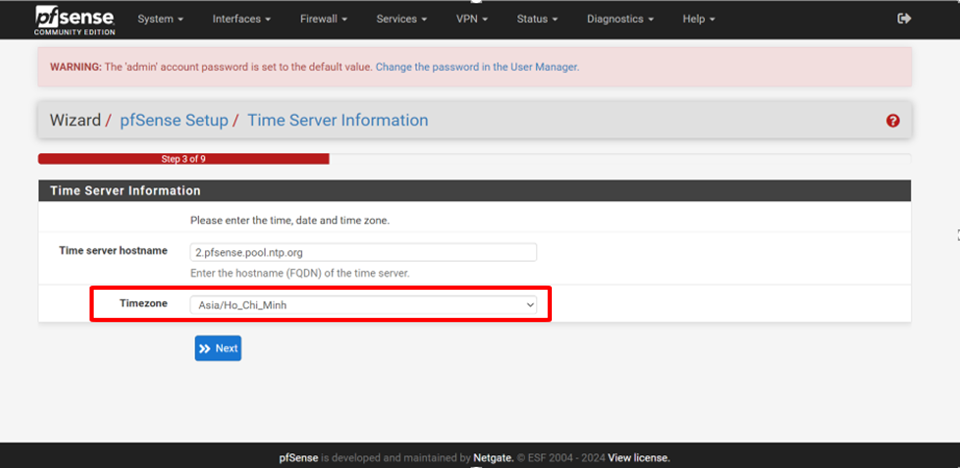Expand the Firewall menu
This screenshot has width=960, height=468.
pyautogui.click(x=323, y=19)
